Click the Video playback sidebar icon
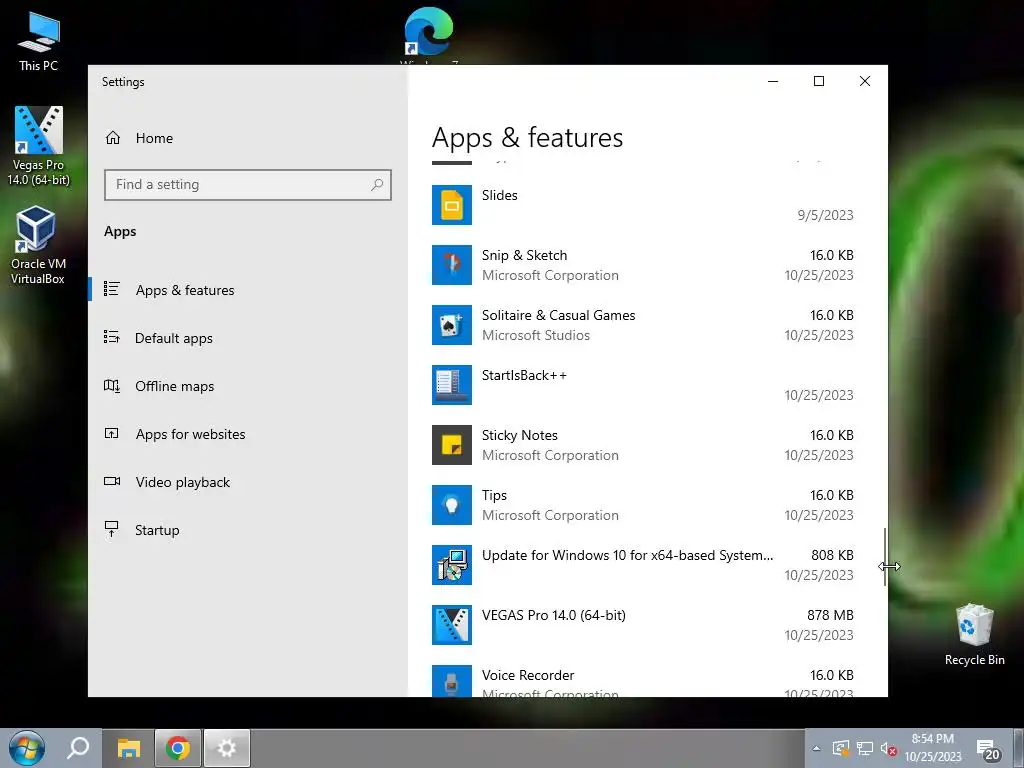This screenshot has width=1024, height=768. coord(112,481)
